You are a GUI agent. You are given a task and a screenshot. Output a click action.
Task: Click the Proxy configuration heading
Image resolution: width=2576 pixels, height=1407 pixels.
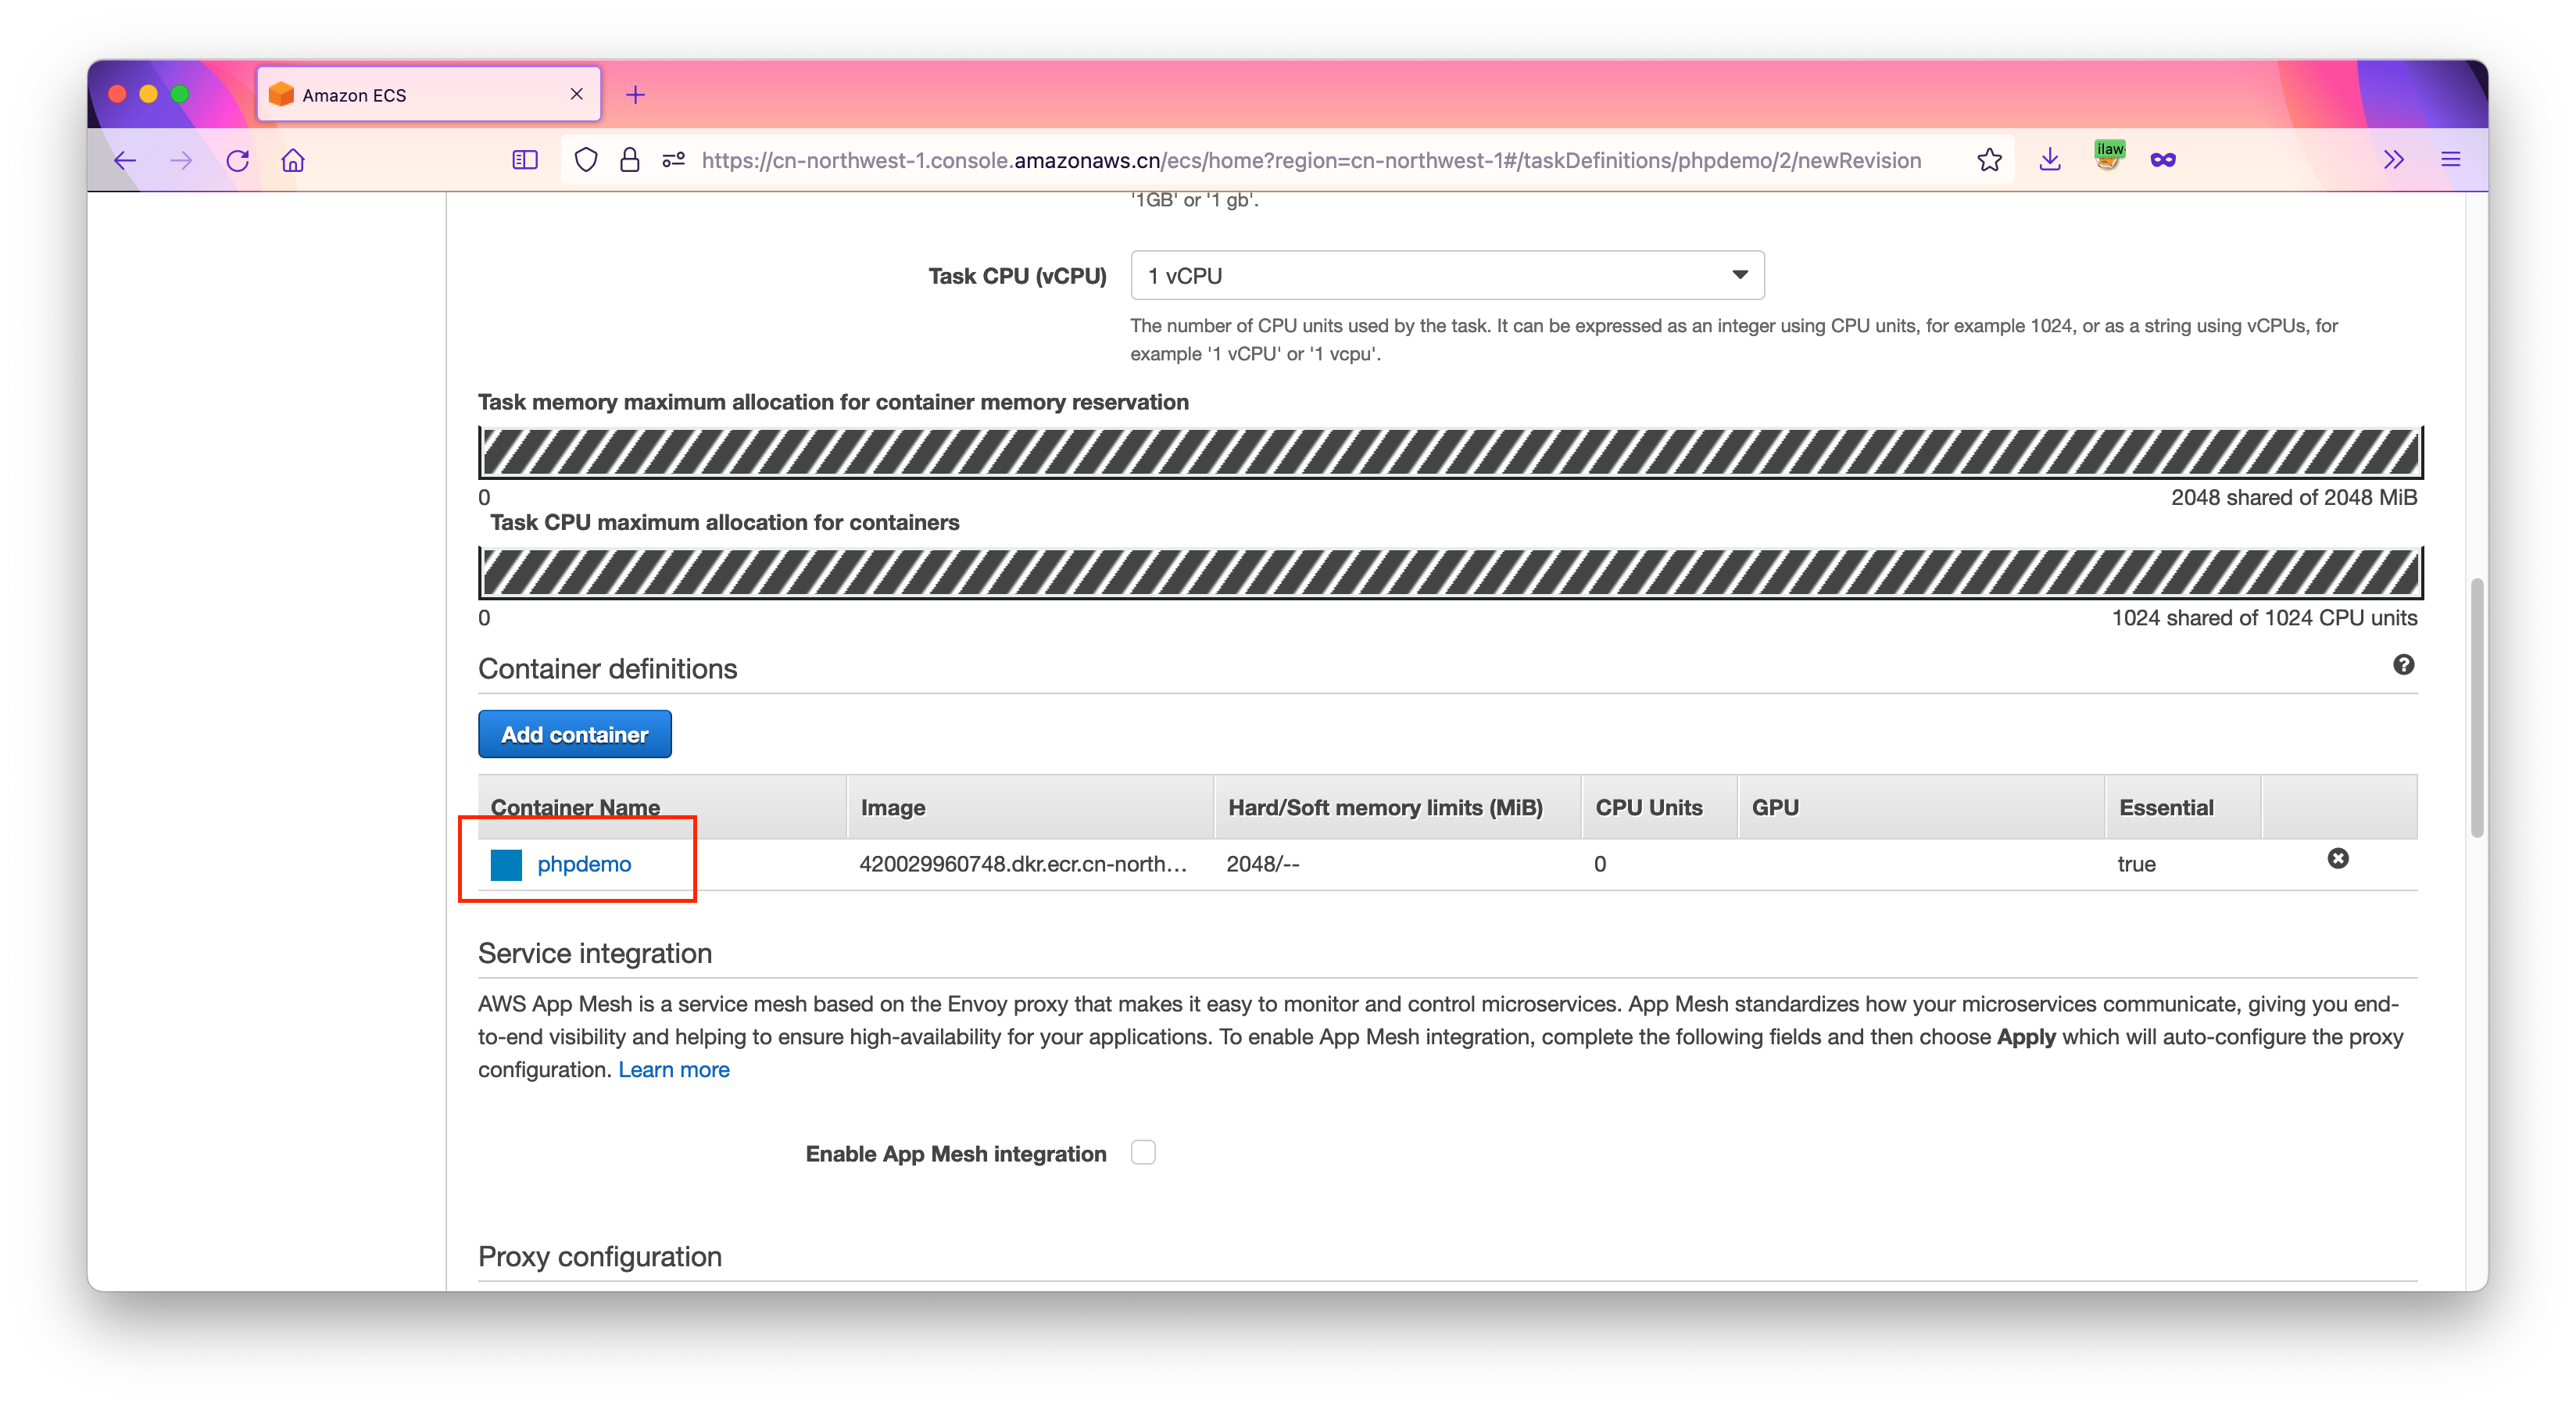tap(600, 1256)
